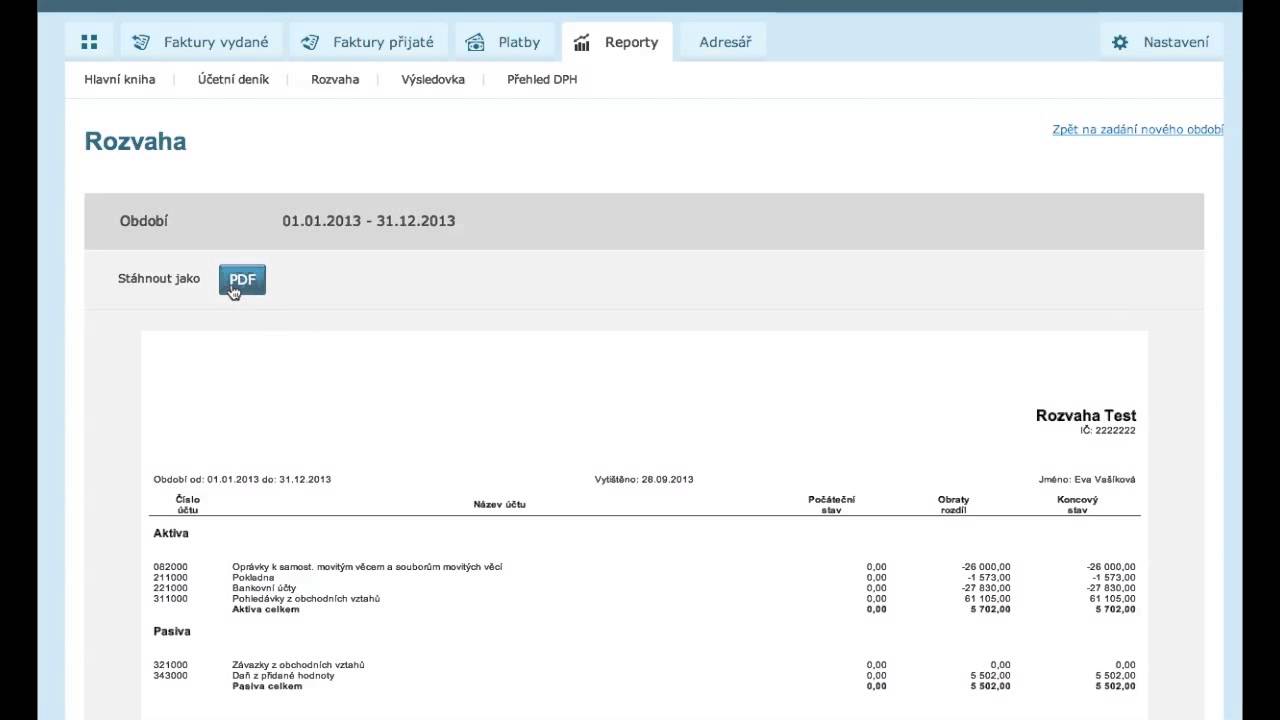Click the Koncový stav column header
Image resolution: width=1280 pixels, height=720 pixels.
1077,504
